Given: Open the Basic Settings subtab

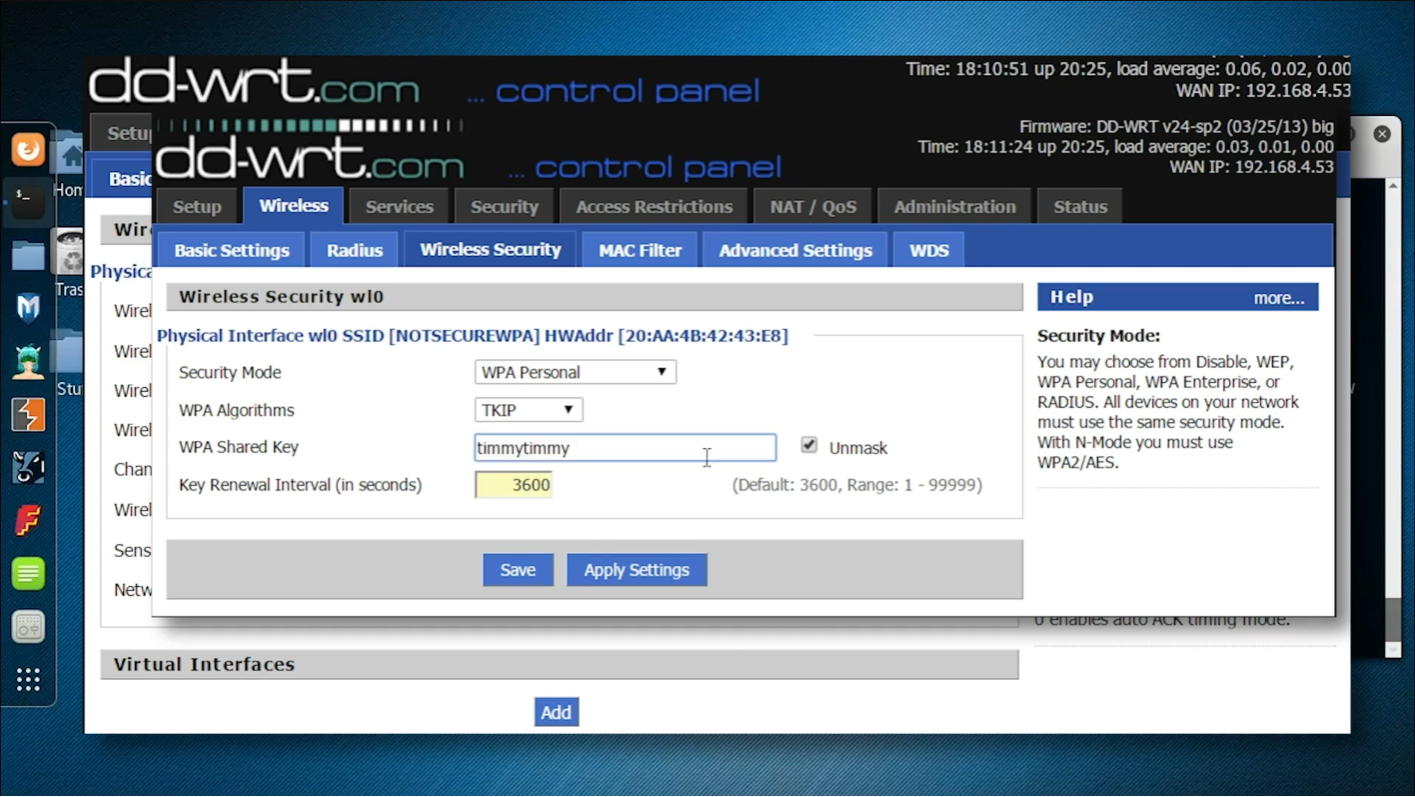Looking at the screenshot, I should 232,250.
